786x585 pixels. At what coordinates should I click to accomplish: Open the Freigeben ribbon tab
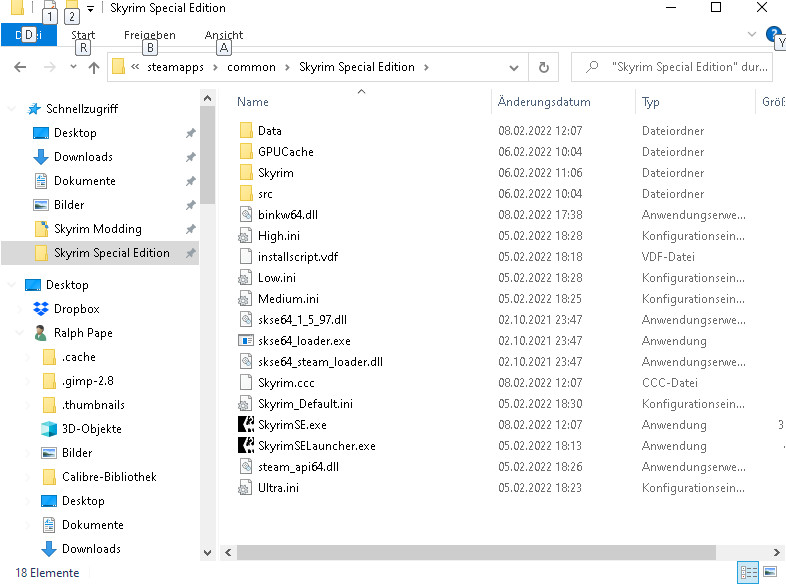coord(149,35)
